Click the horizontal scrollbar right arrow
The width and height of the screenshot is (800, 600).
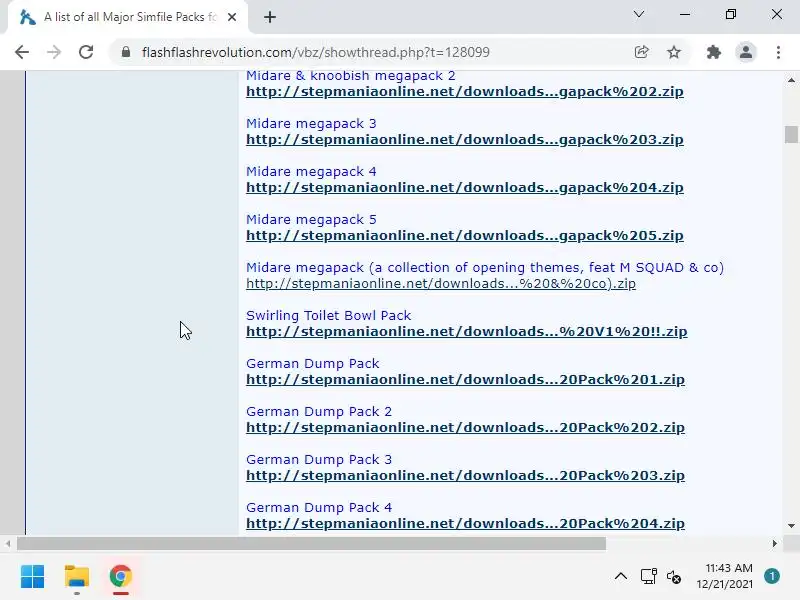[774, 544]
